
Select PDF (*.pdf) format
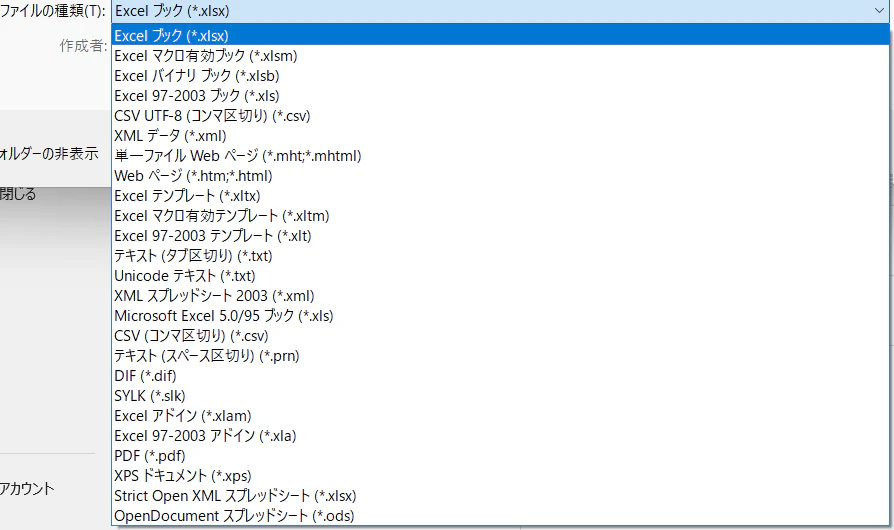pos(500,456)
